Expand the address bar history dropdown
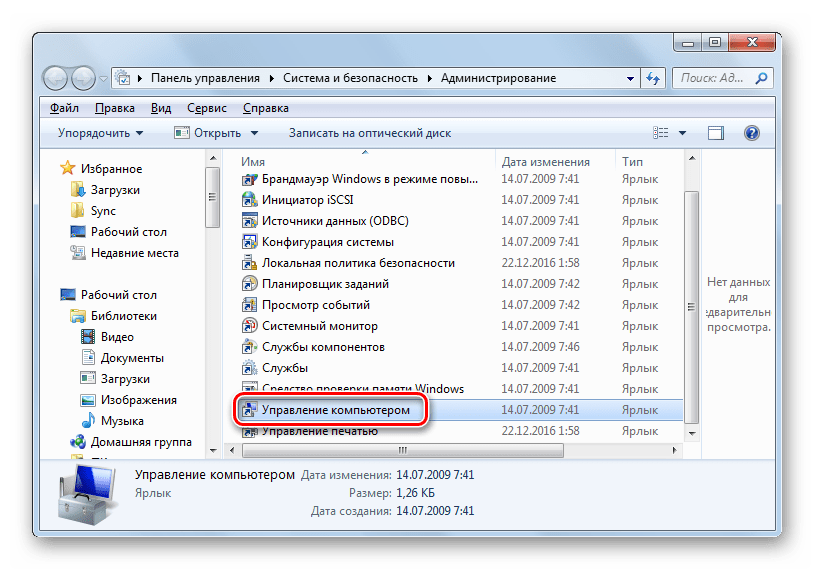This screenshot has width=815, height=570. click(x=630, y=78)
